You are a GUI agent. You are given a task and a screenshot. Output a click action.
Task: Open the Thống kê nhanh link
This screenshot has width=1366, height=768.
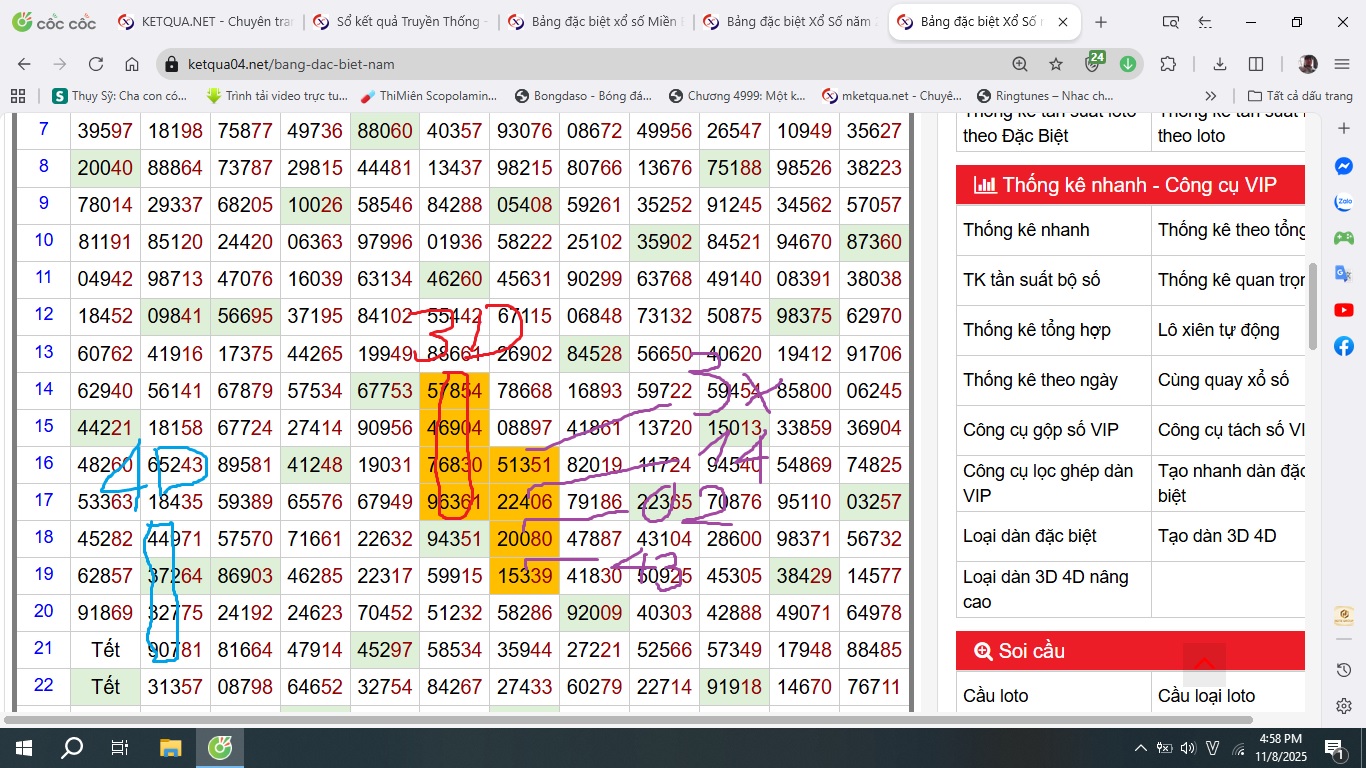1026,230
